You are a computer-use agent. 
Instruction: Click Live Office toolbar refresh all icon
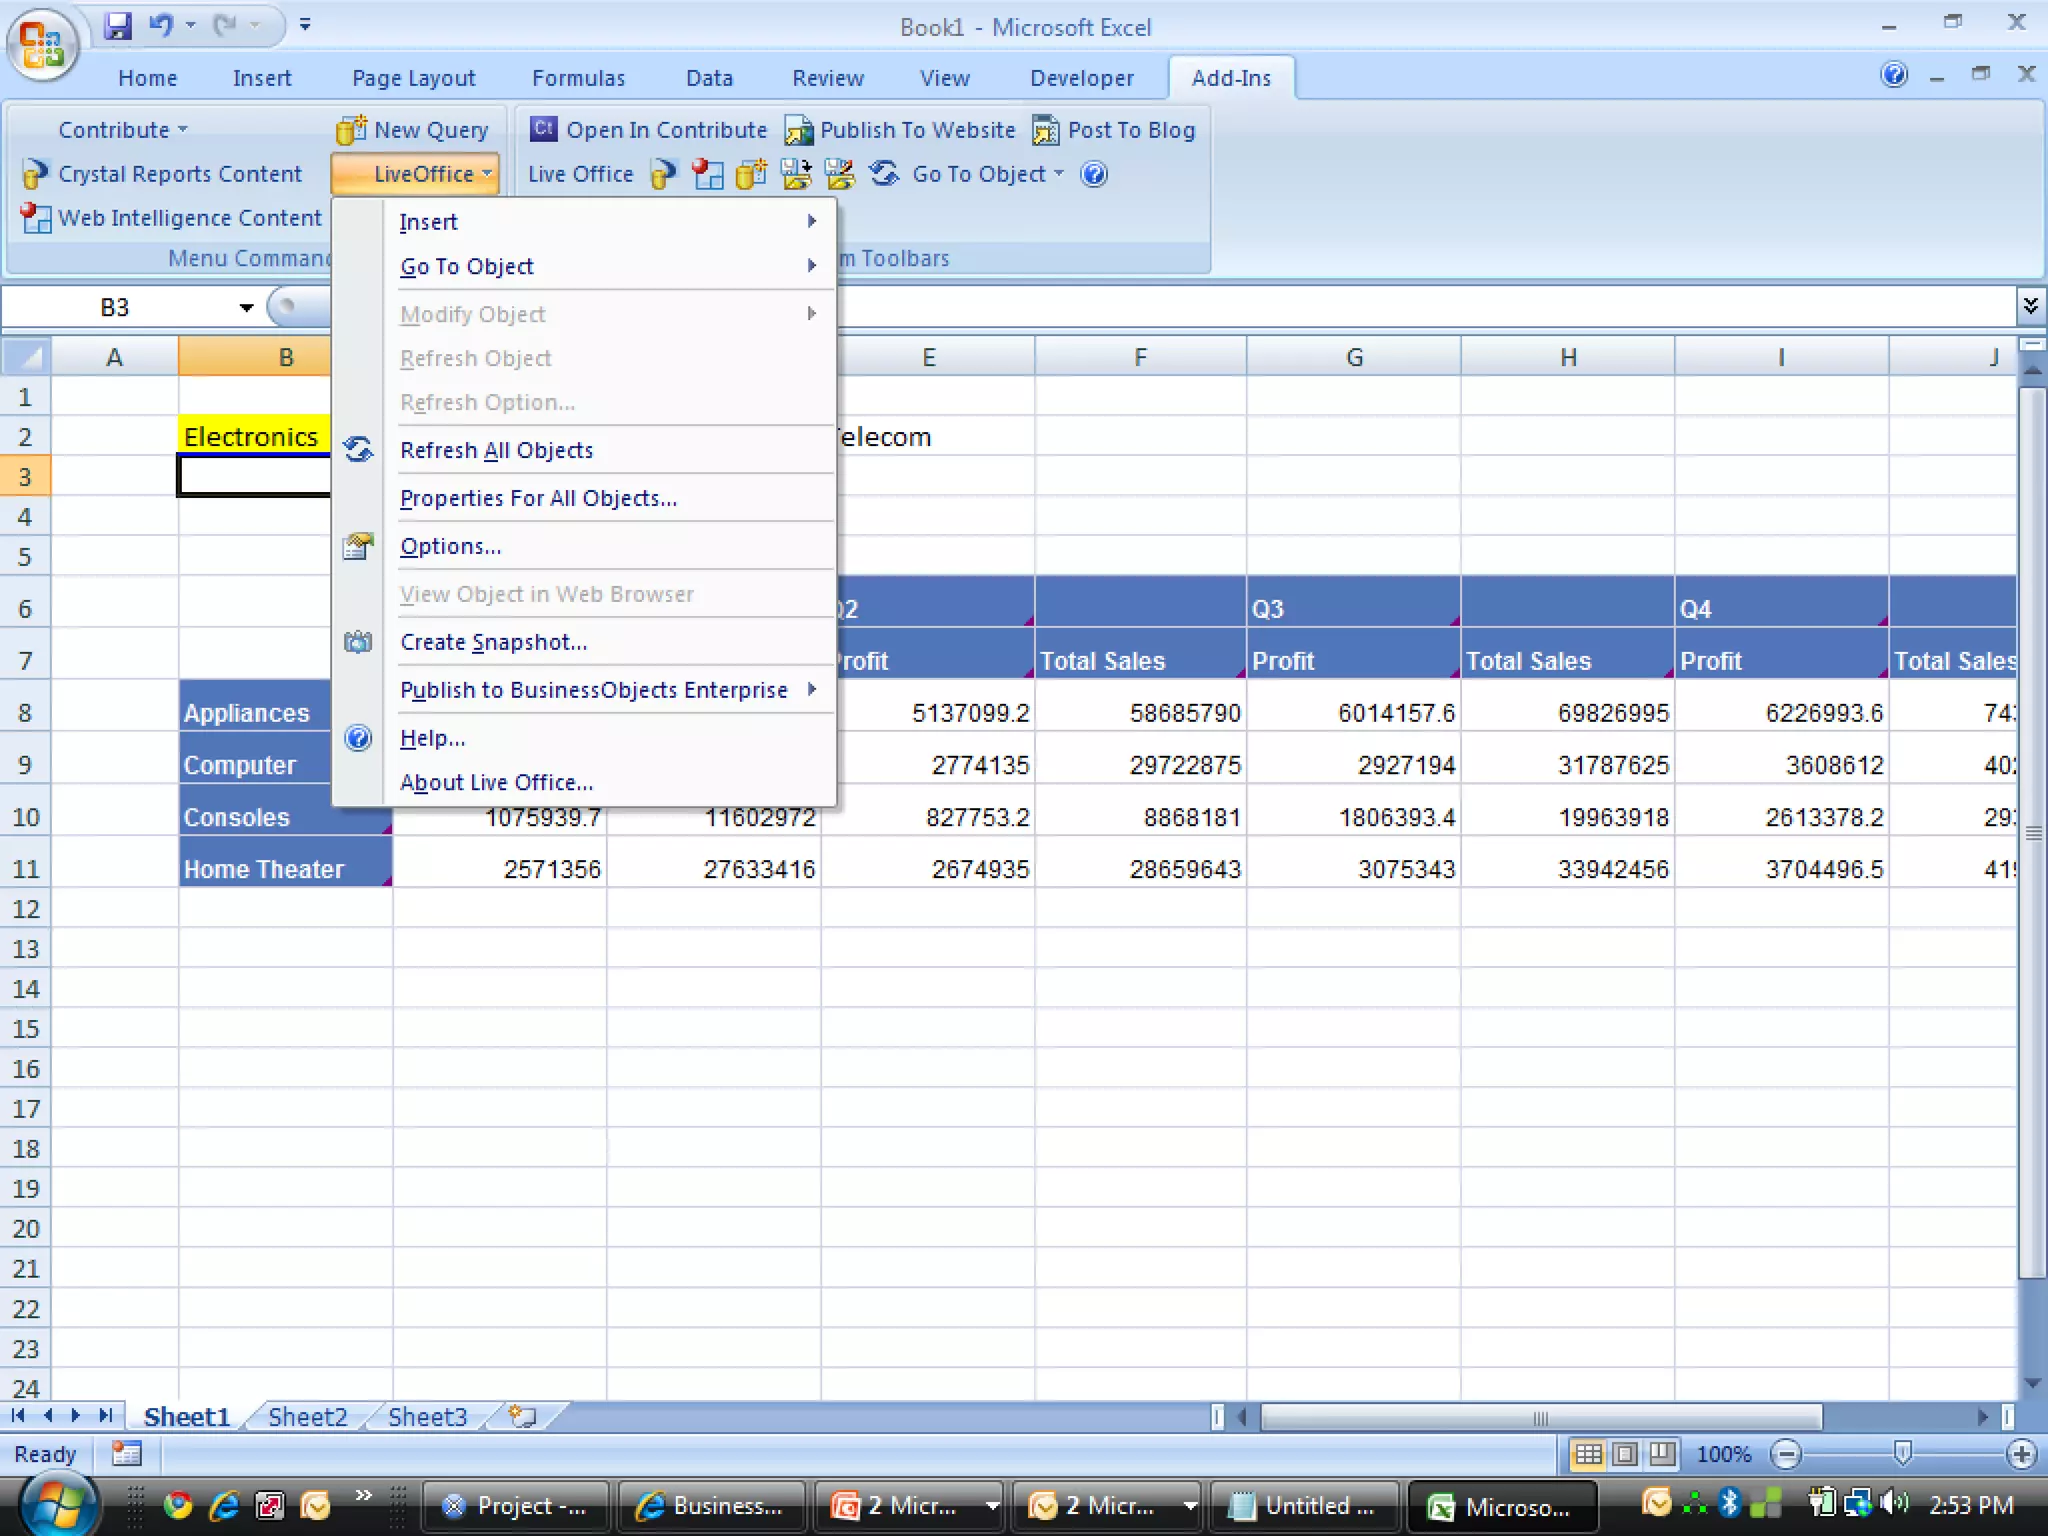(x=884, y=174)
